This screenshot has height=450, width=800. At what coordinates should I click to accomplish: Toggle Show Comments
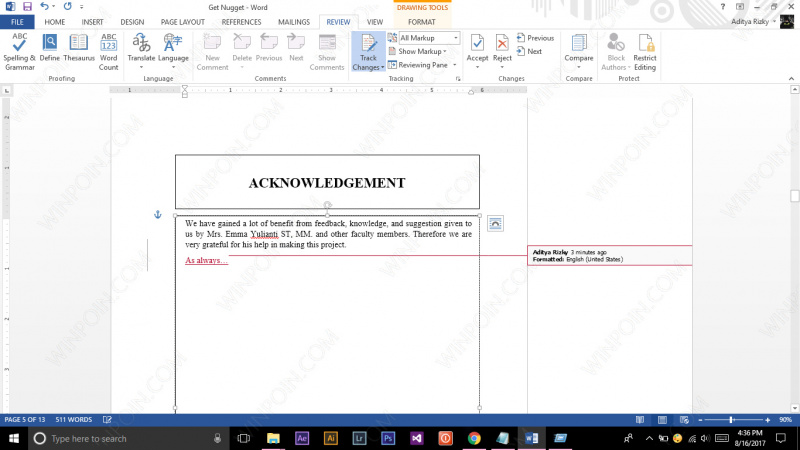coord(327,52)
